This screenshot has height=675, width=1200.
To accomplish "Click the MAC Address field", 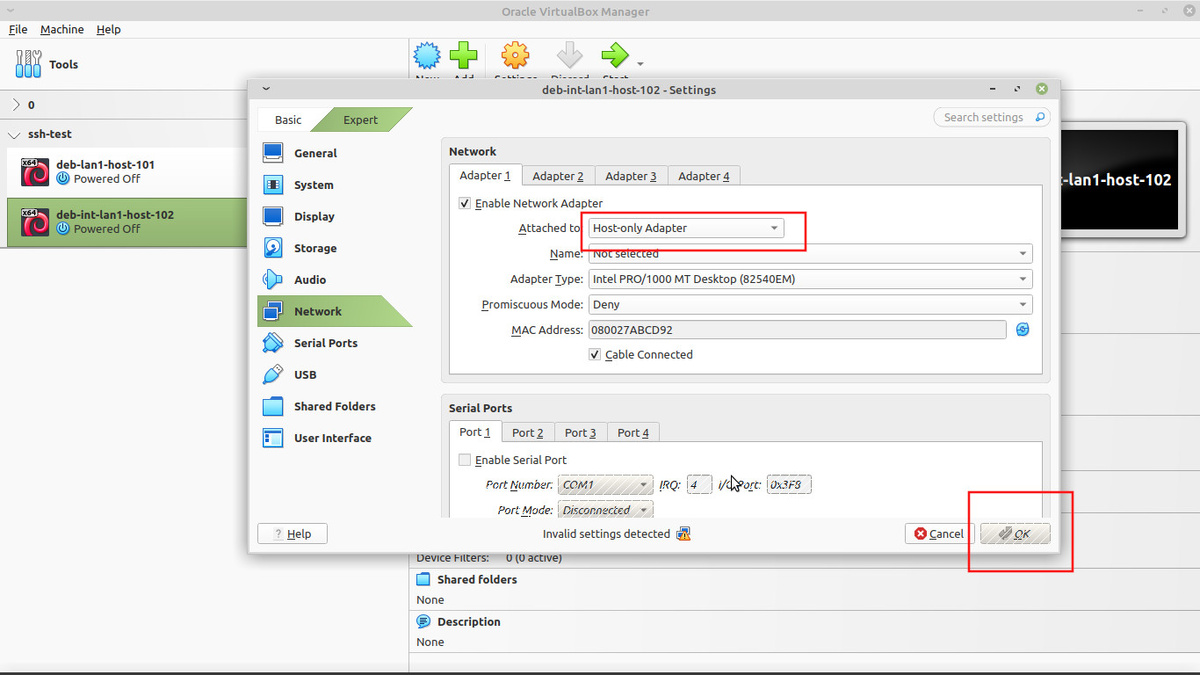I will (x=797, y=330).
